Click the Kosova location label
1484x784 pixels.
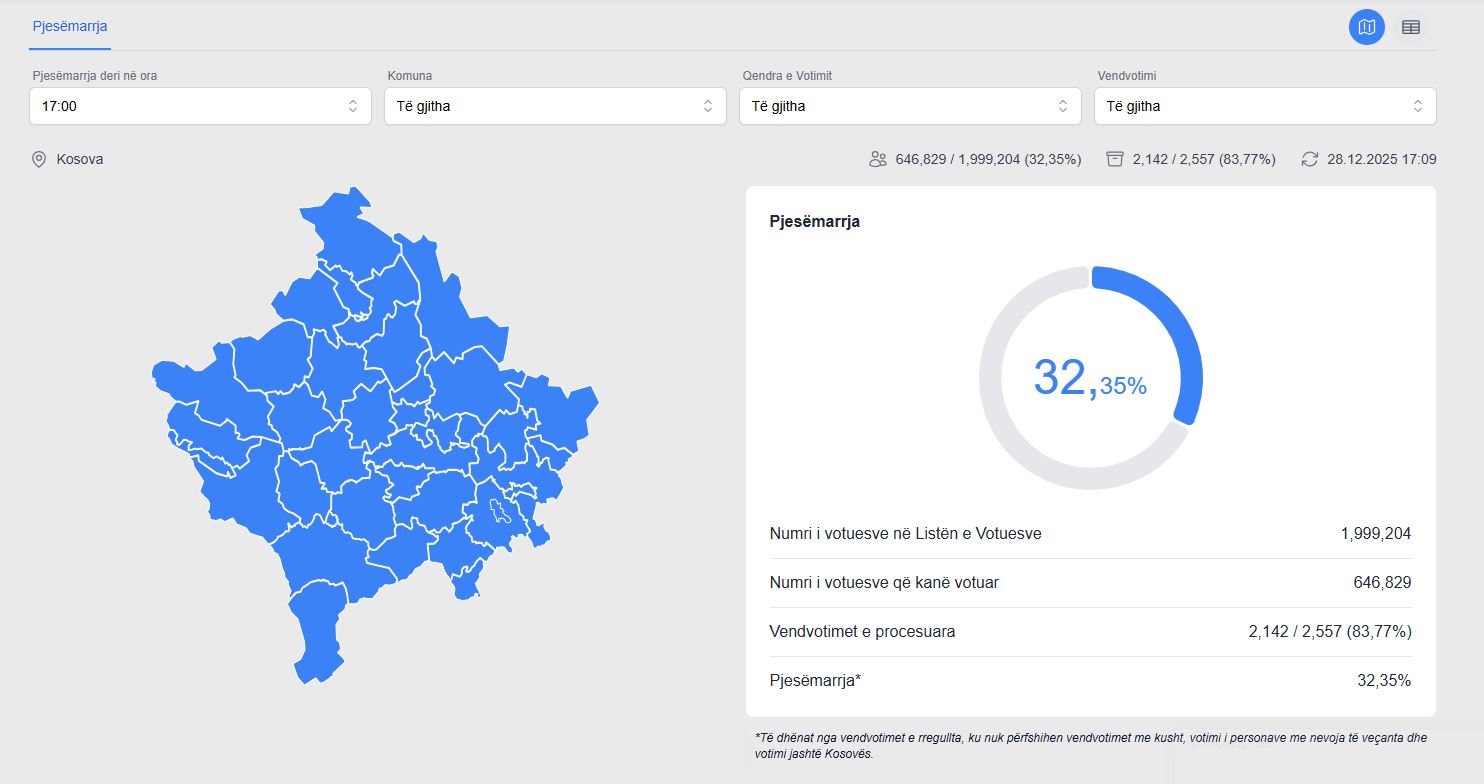click(80, 159)
